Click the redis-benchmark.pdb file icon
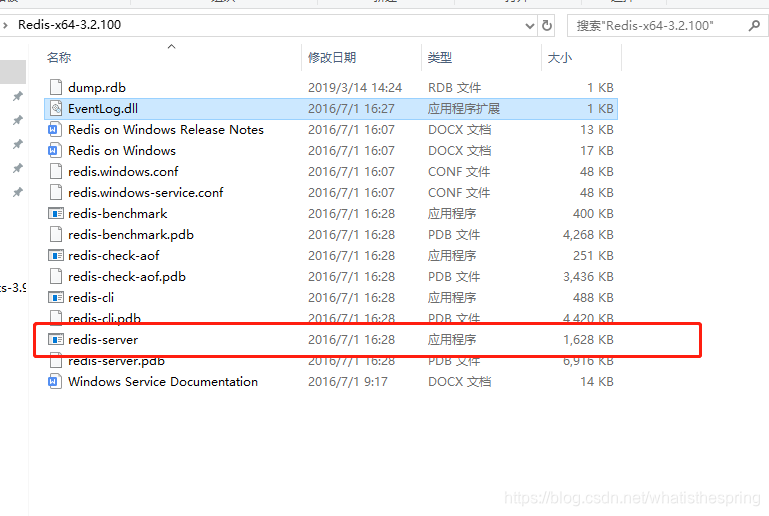The width and height of the screenshot is (769, 516). coord(56,234)
